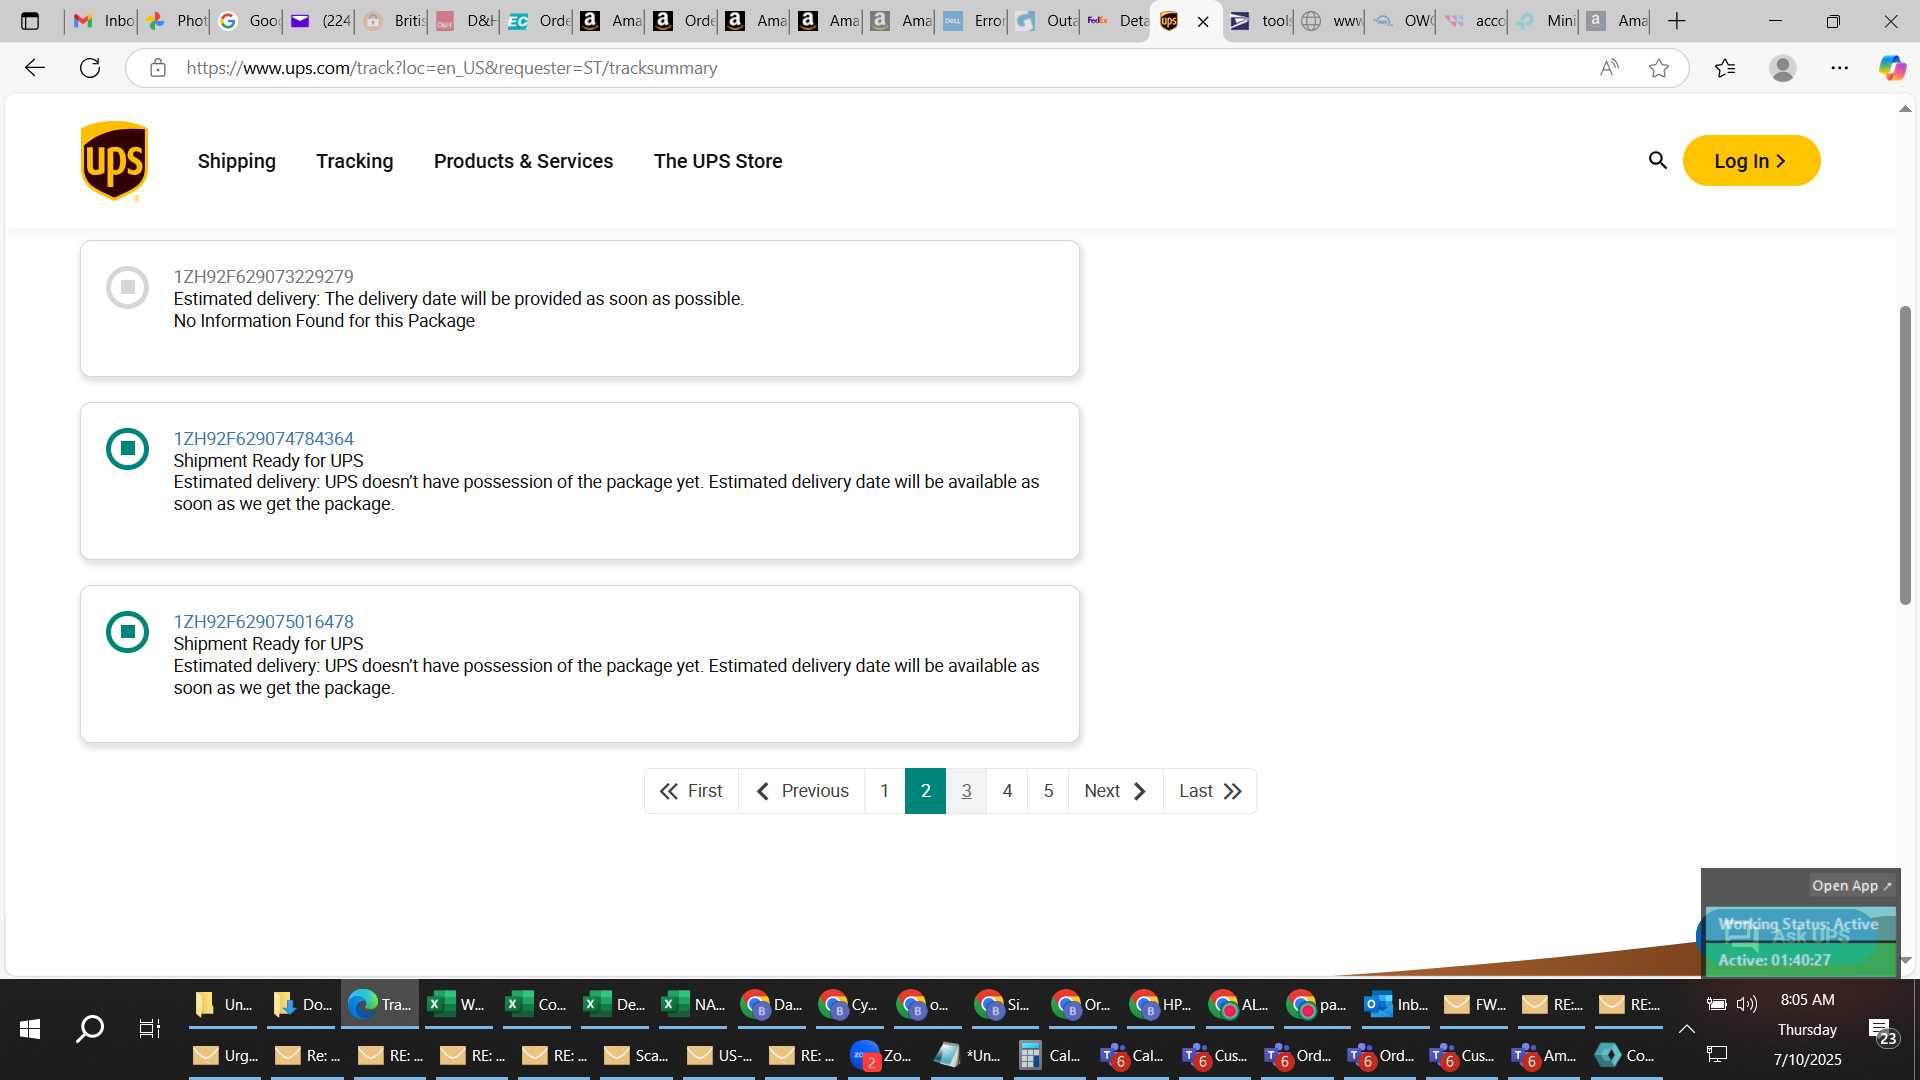Click tracking number 1ZH92F629073229279 text
Screen dimensions: 1920x1080
[263, 276]
